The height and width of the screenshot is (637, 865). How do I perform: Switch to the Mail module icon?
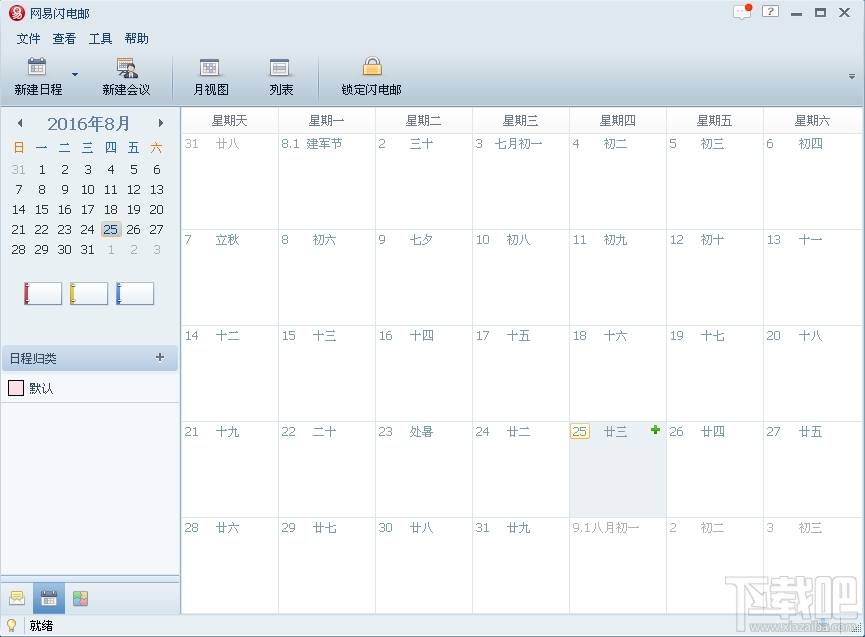pos(17,598)
